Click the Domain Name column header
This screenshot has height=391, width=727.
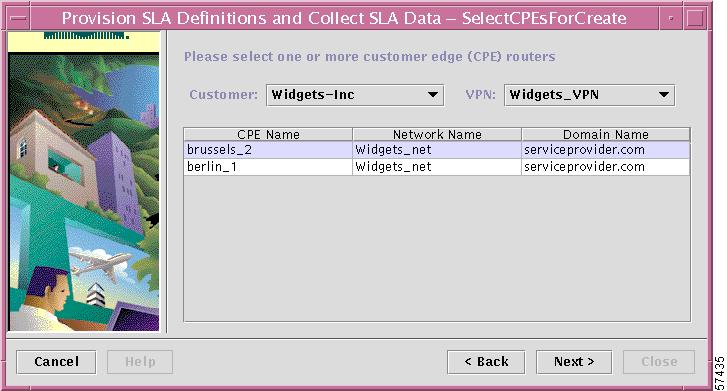[606, 135]
